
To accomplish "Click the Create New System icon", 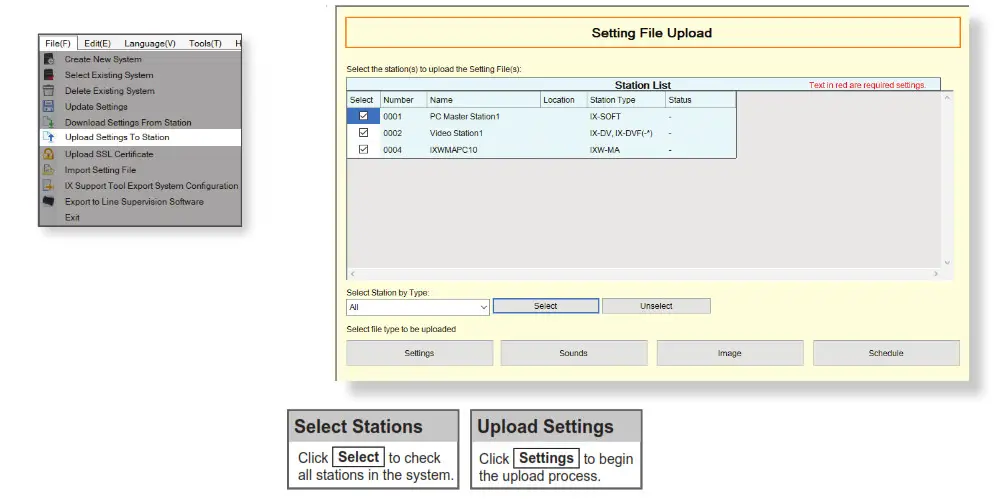I will pyautogui.click(x=49, y=59).
